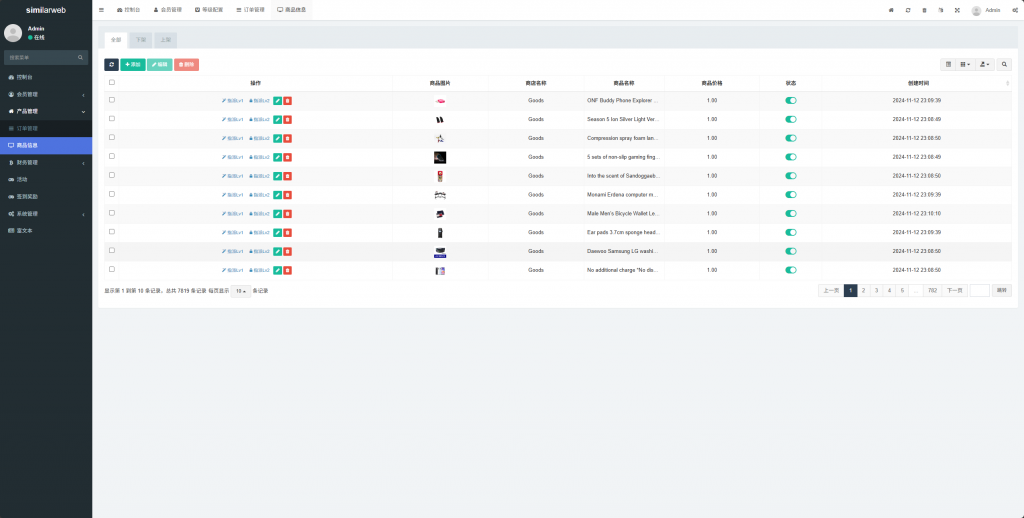The height and width of the screenshot is (518, 1024).
Task: Toggle fullscreen using the top bar expand icon
Action: tap(956, 10)
